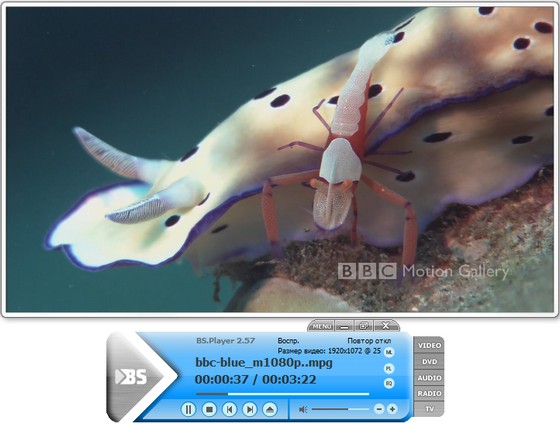This screenshot has height=424, width=560.
Task: Click the eject/open file button
Action: pos(270,409)
